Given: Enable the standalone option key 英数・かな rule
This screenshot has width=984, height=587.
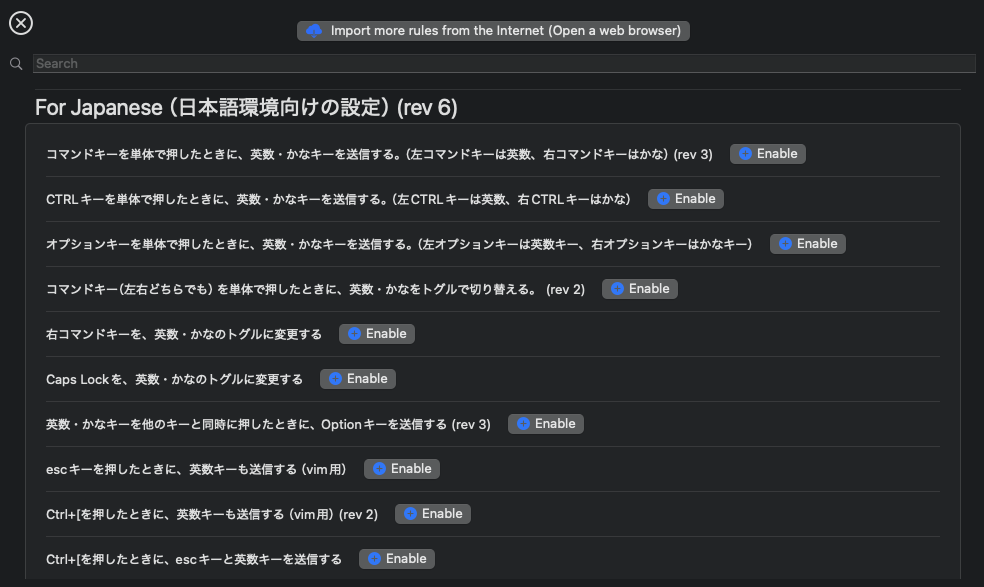Looking at the screenshot, I should pyautogui.click(x=807, y=243).
